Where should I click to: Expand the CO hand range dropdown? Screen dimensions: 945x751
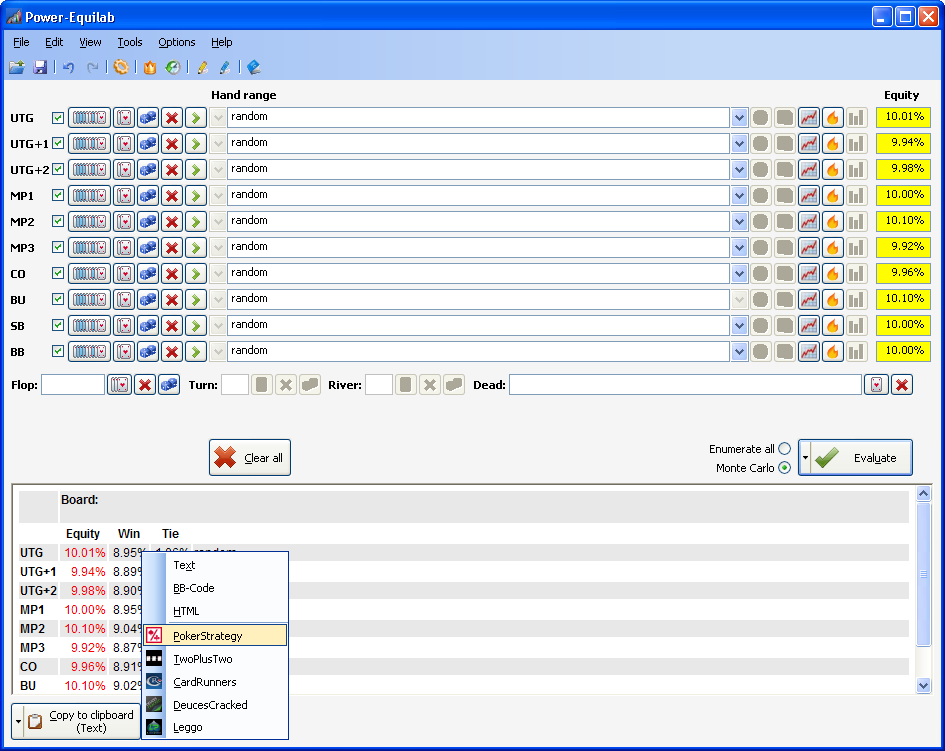click(x=739, y=273)
